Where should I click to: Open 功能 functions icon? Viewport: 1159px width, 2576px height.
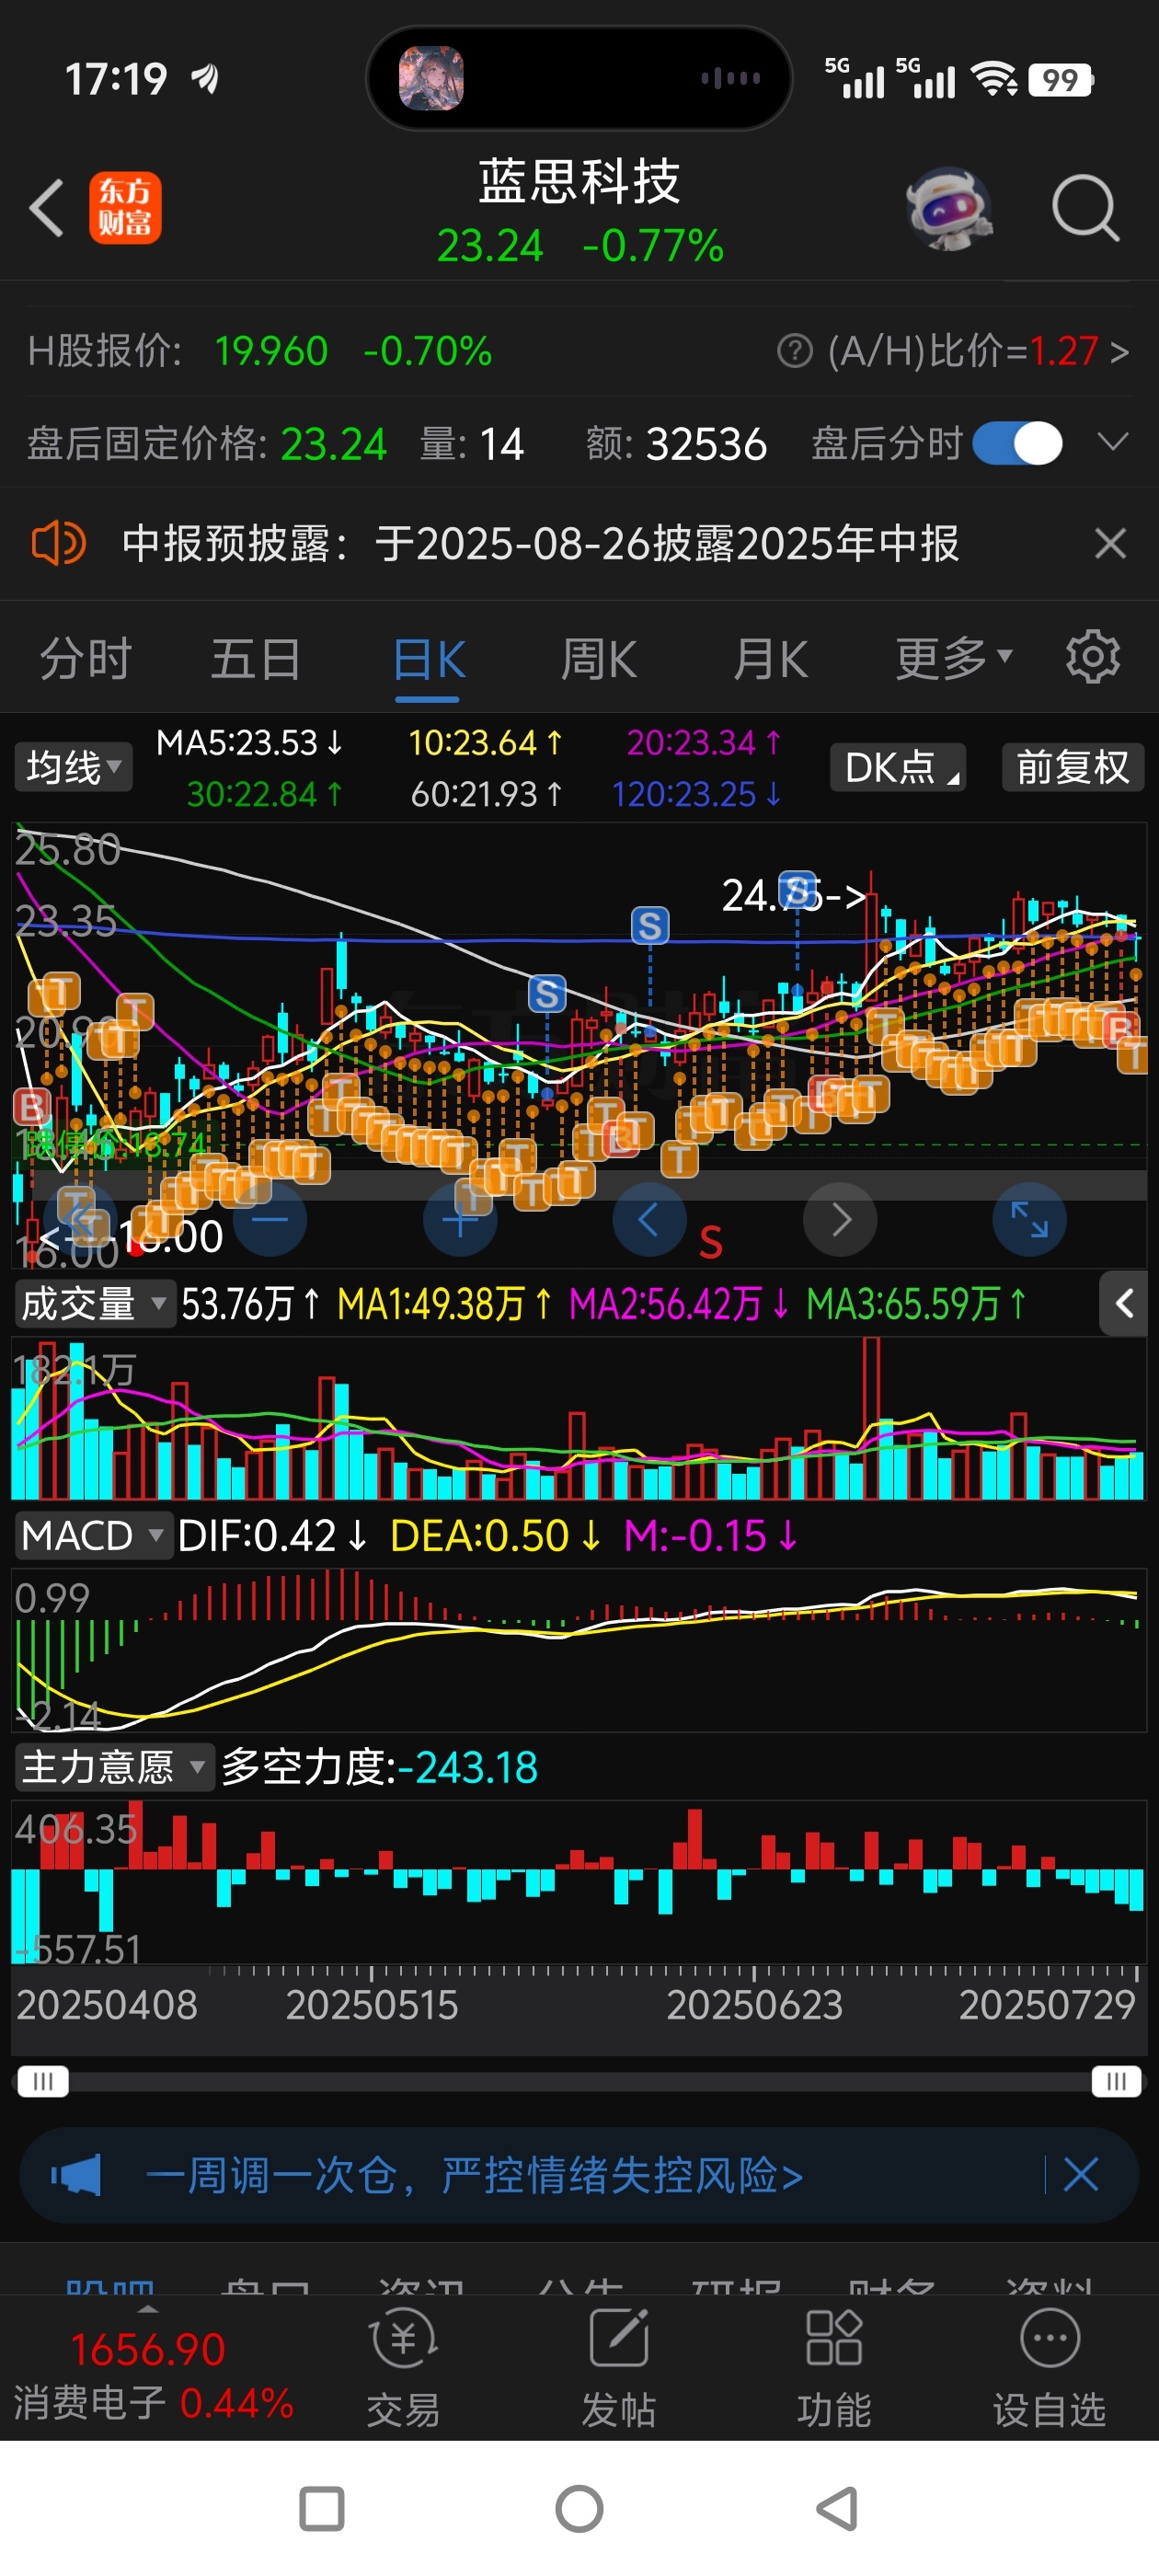tap(834, 2367)
